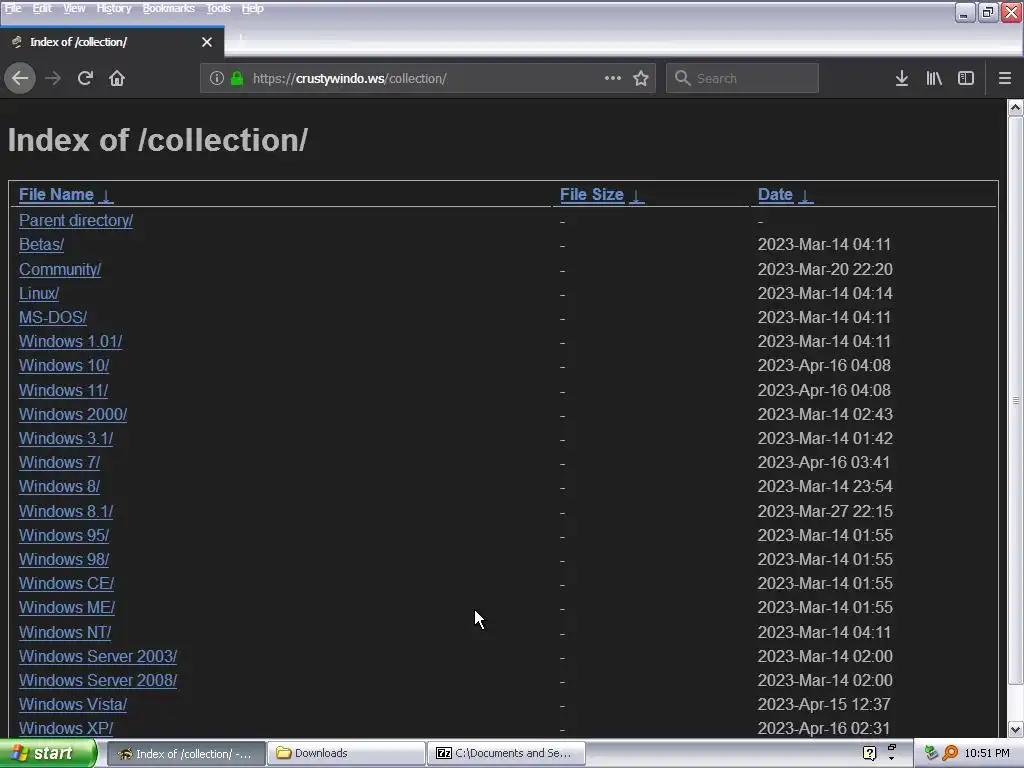
Task: Click the page scrollbar down arrow
Action: click(1016, 729)
